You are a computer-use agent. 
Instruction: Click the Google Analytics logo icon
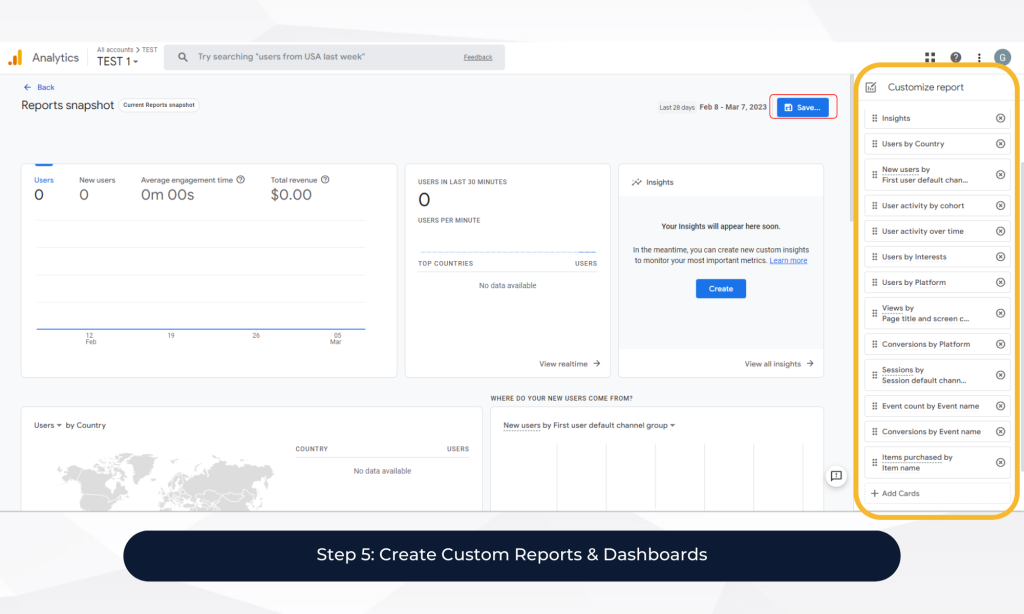click(x=15, y=58)
